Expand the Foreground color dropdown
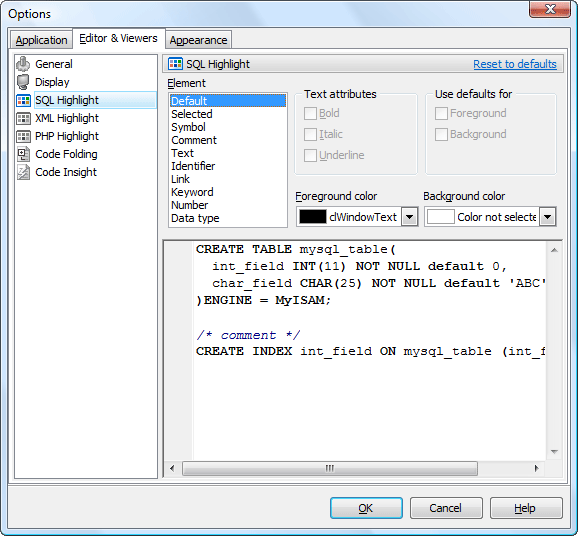This screenshot has height=536, width=578. 409,217
